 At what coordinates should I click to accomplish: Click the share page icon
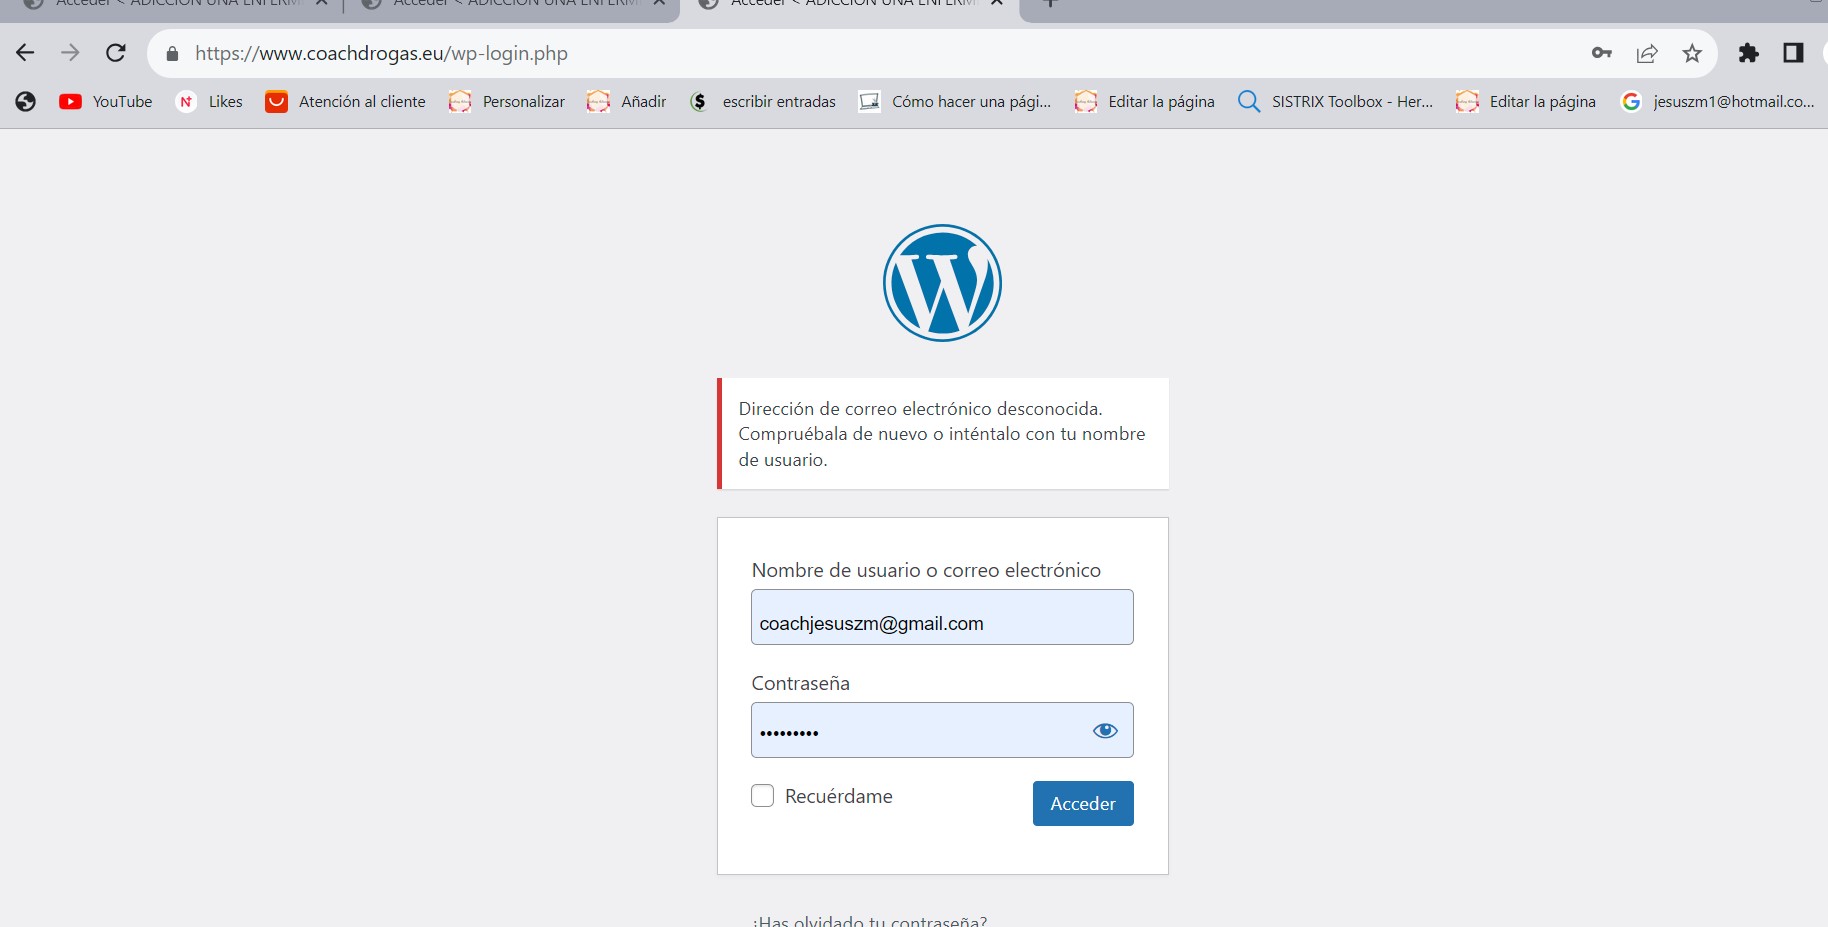(1647, 53)
